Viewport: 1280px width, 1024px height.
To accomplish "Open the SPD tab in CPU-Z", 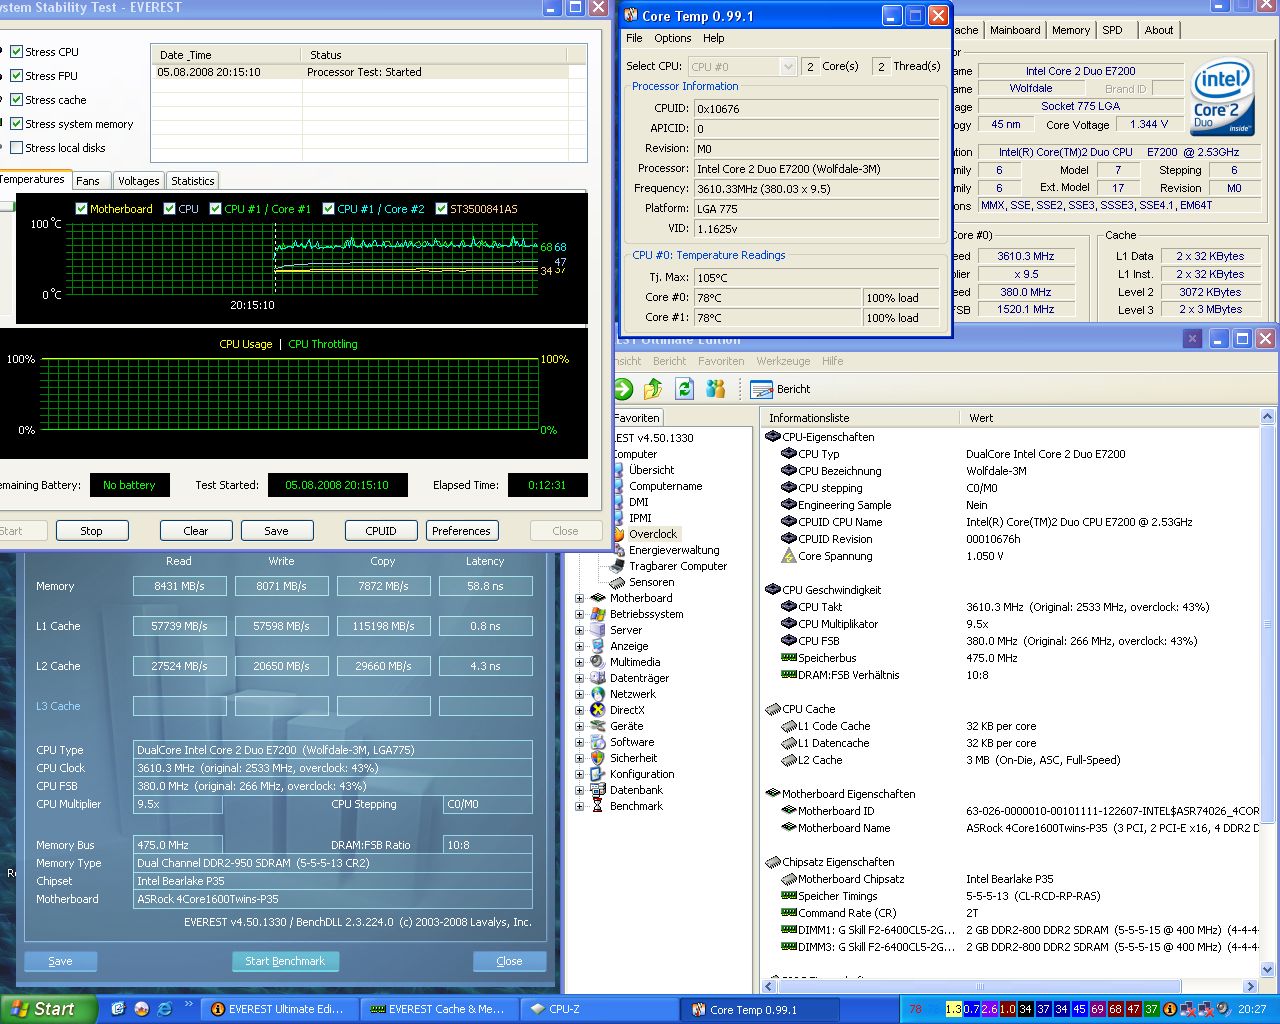I will (1112, 30).
